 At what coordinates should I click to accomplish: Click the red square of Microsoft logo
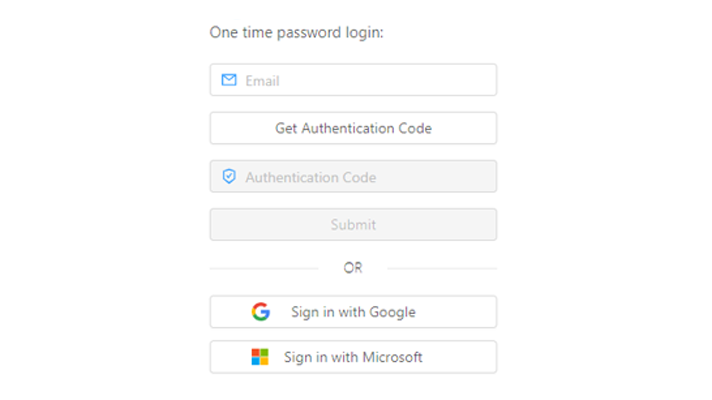point(256,353)
